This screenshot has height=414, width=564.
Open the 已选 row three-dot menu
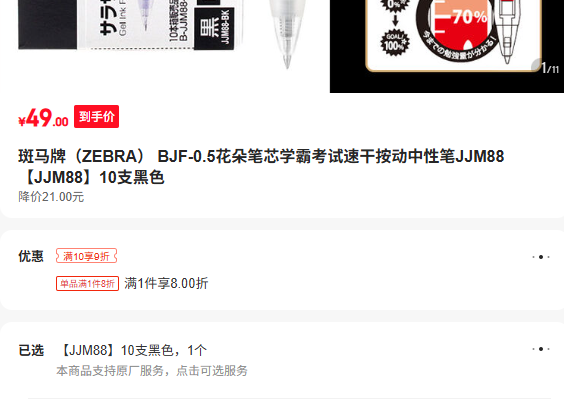click(541, 349)
